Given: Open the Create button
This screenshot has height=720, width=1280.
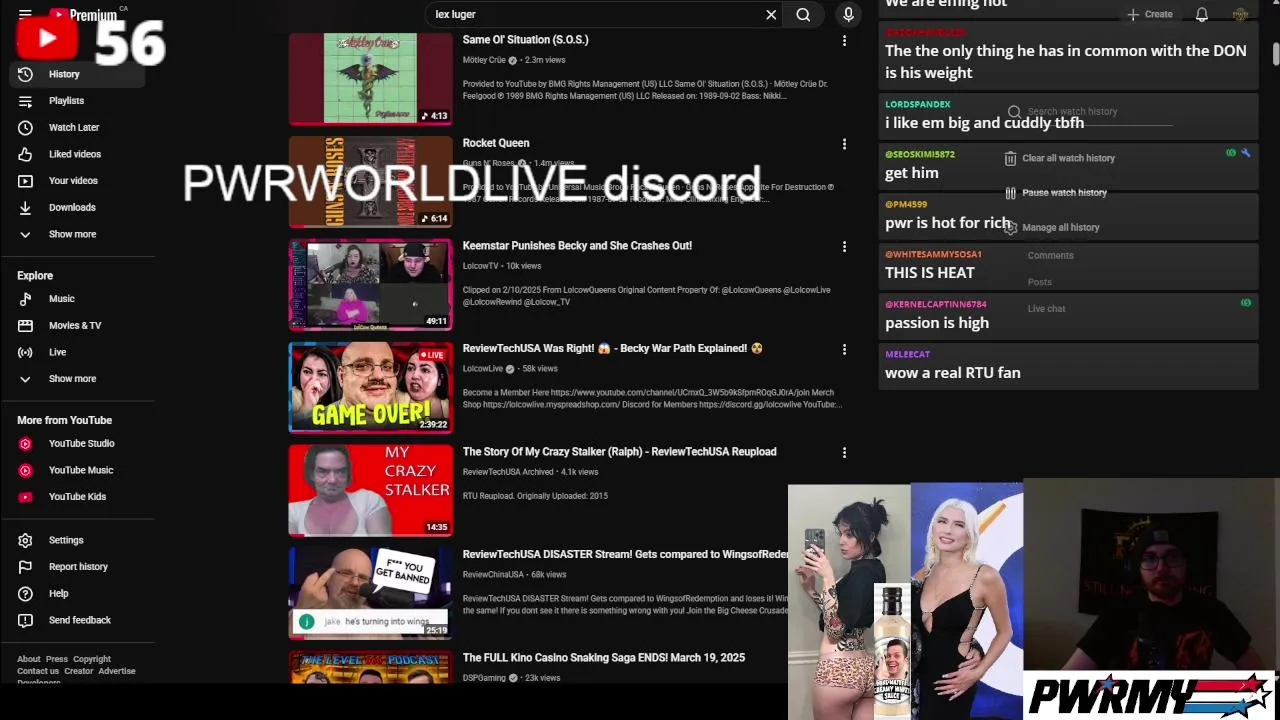Looking at the screenshot, I should pyautogui.click(x=1149, y=14).
